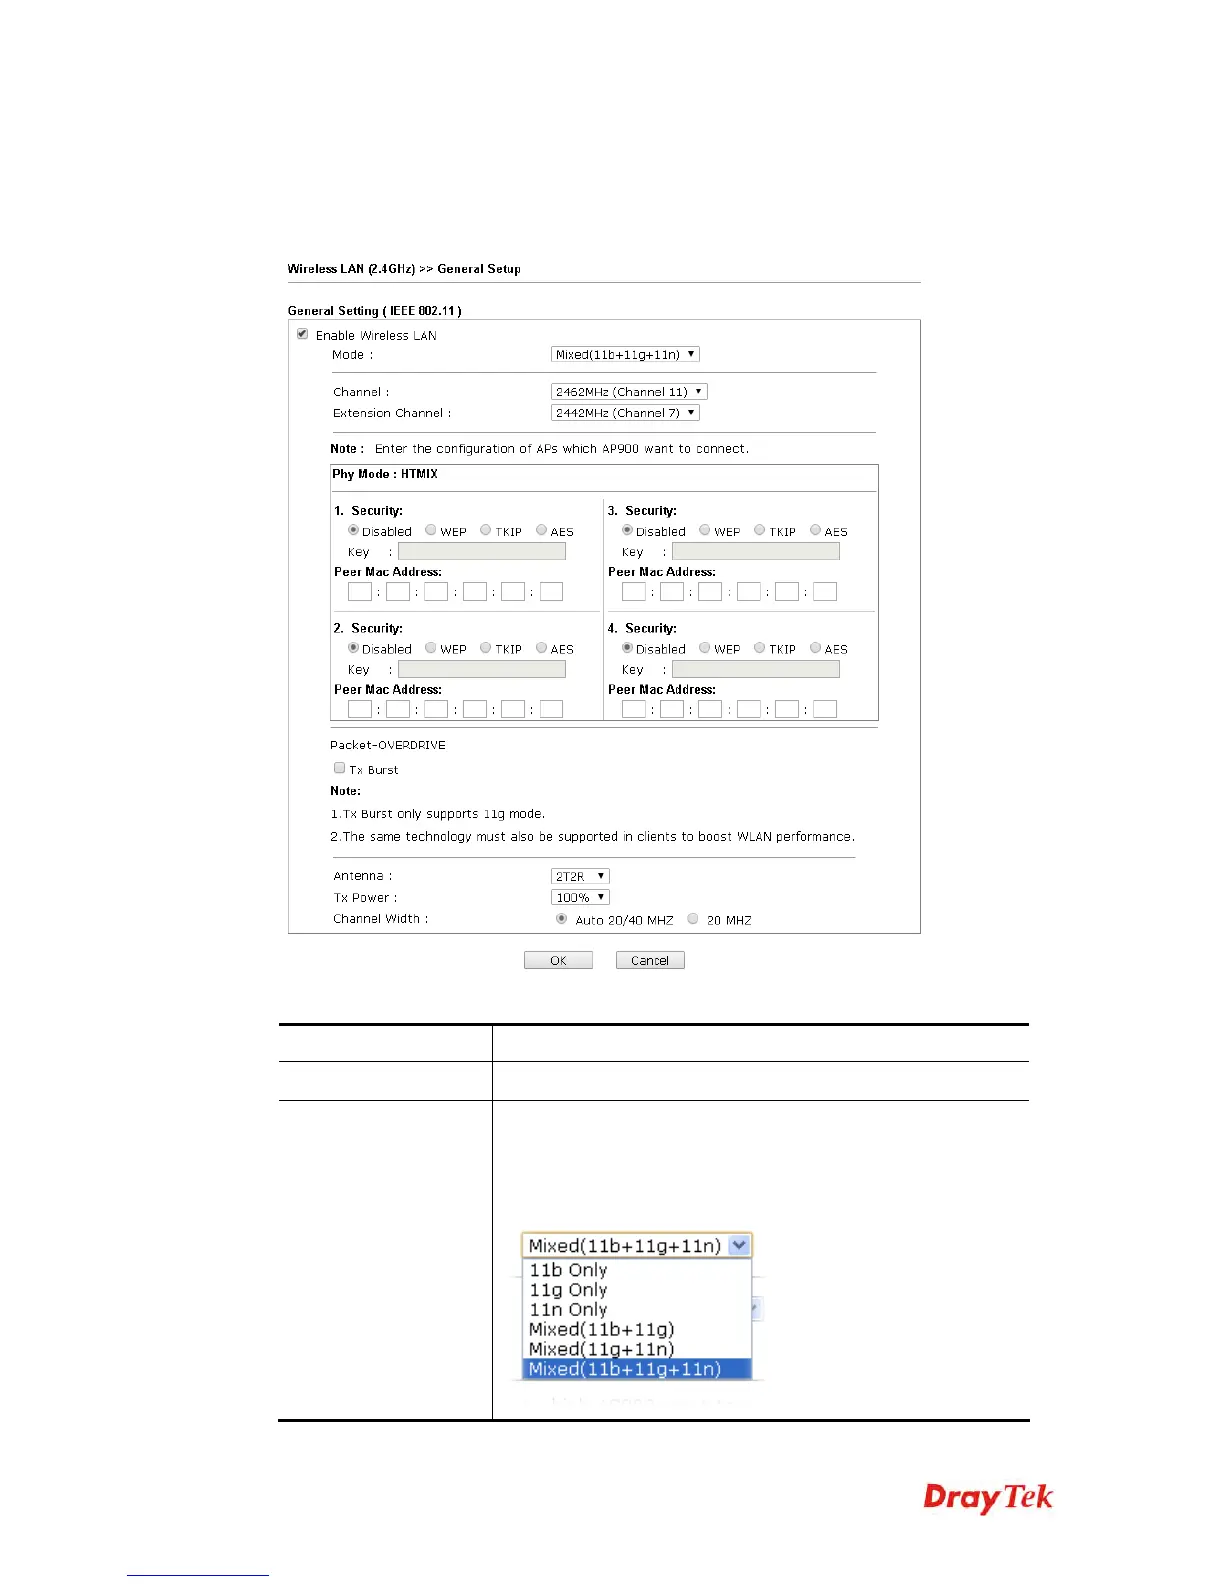
Task: Enable the Tx Burst checkbox
Action: point(339,768)
